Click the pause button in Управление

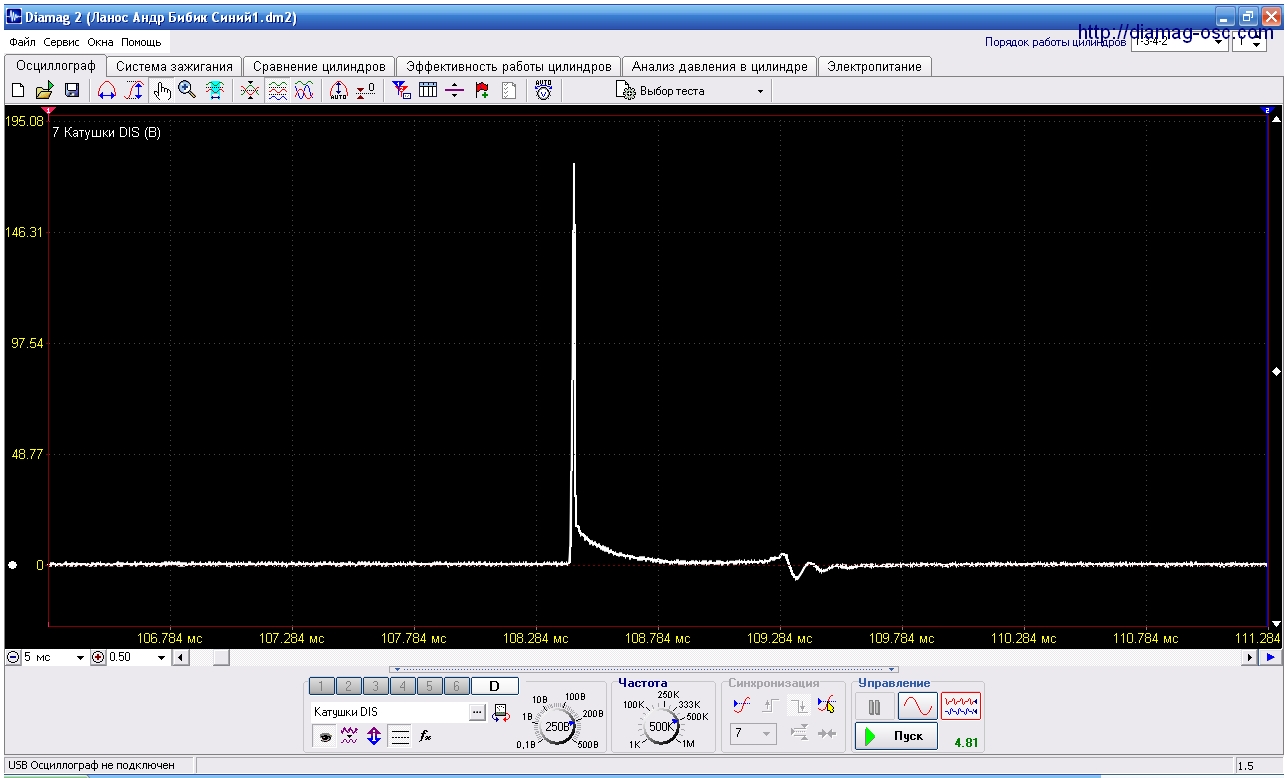[875, 707]
